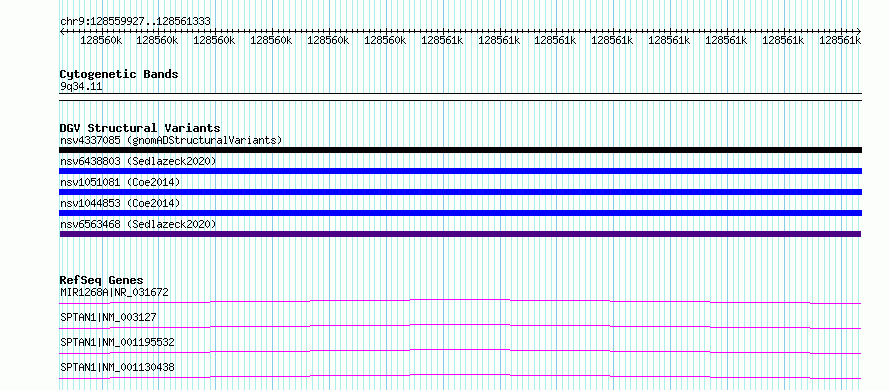Click the RefSeq Genes track title
The width and height of the screenshot is (890, 390).
pyautogui.click(x=101, y=280)
